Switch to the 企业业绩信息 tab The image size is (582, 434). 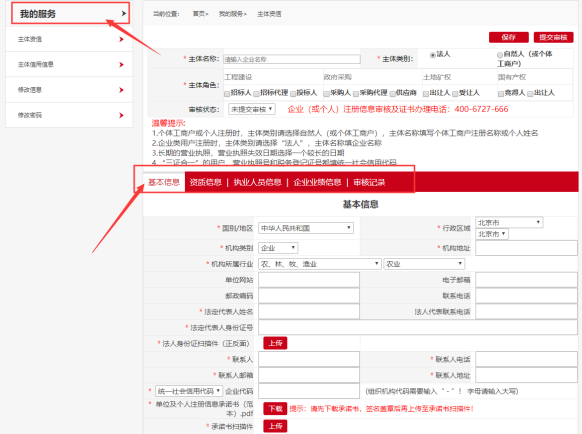[x=317, y=182]
